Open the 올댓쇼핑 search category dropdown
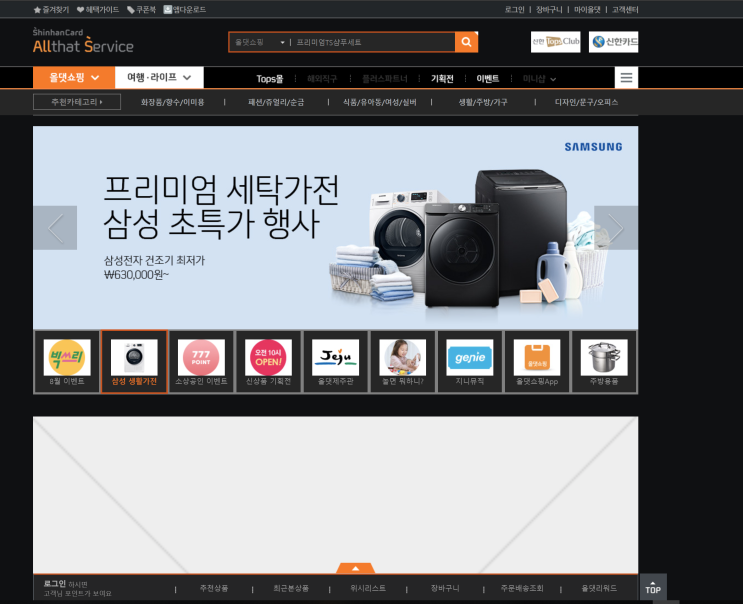The height and width of the screenshot is (604, 743). 260,42
